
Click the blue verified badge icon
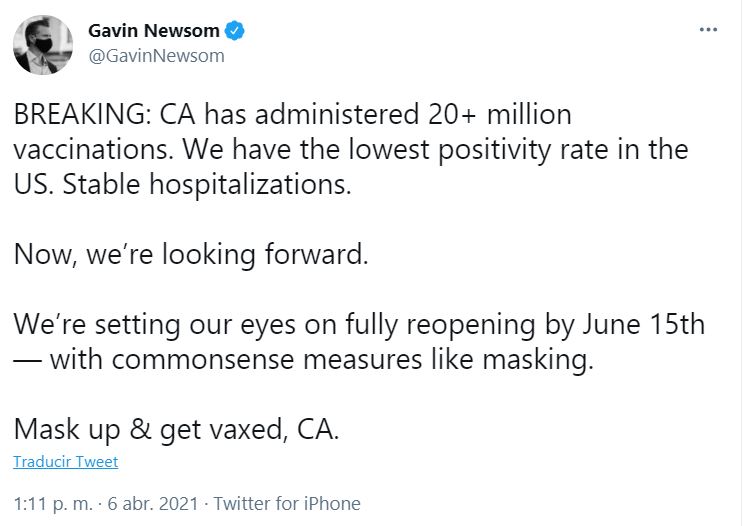coord(236,31)
